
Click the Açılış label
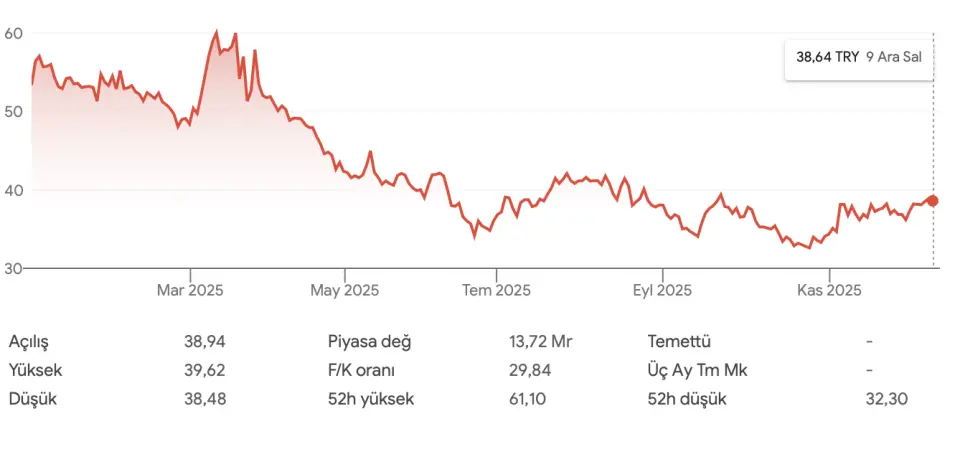coord(29,341)
